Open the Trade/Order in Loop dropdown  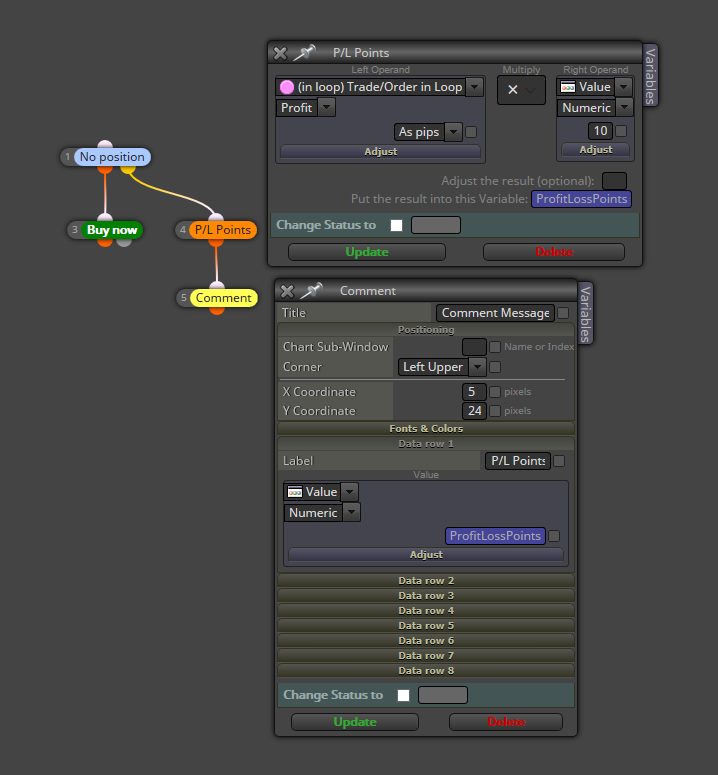tap(474, 87)
